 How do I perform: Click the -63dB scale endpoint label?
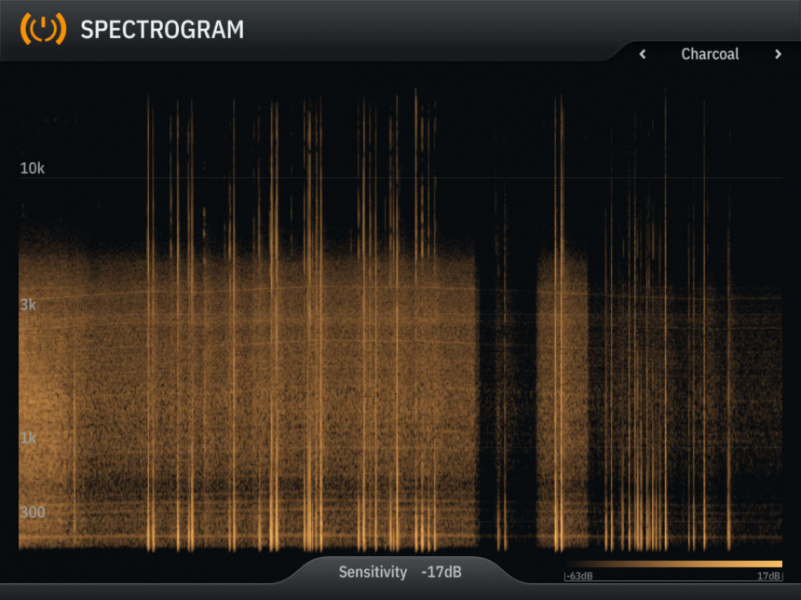pos(581,576)
